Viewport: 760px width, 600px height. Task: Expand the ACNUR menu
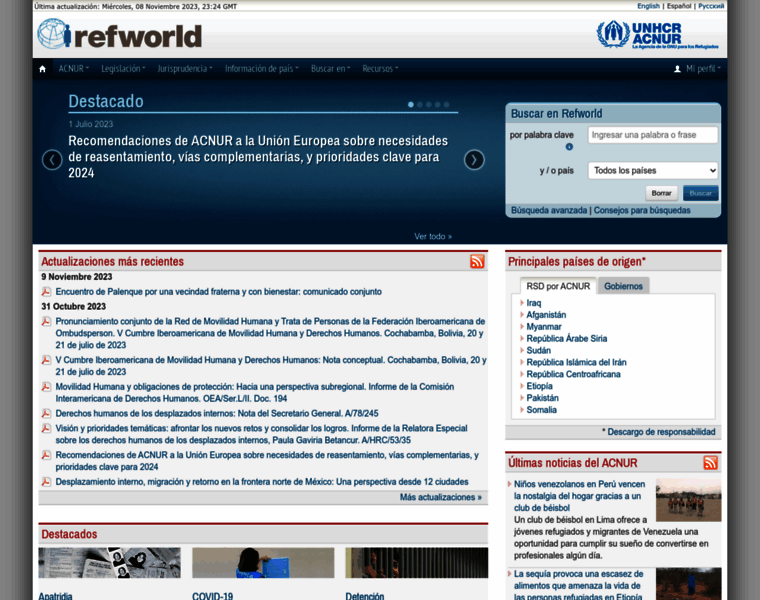click(74, 69)
